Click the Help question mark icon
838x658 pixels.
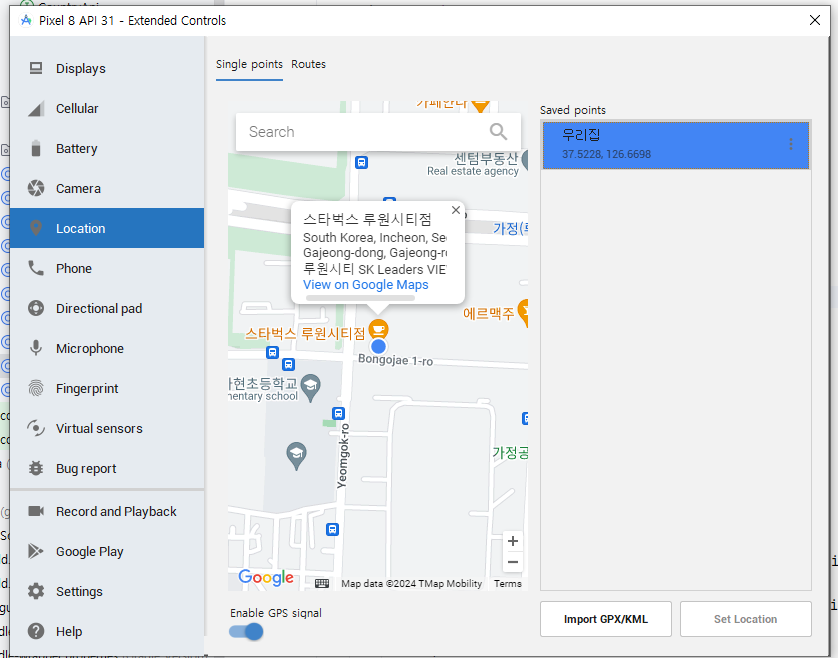[36, 631]
